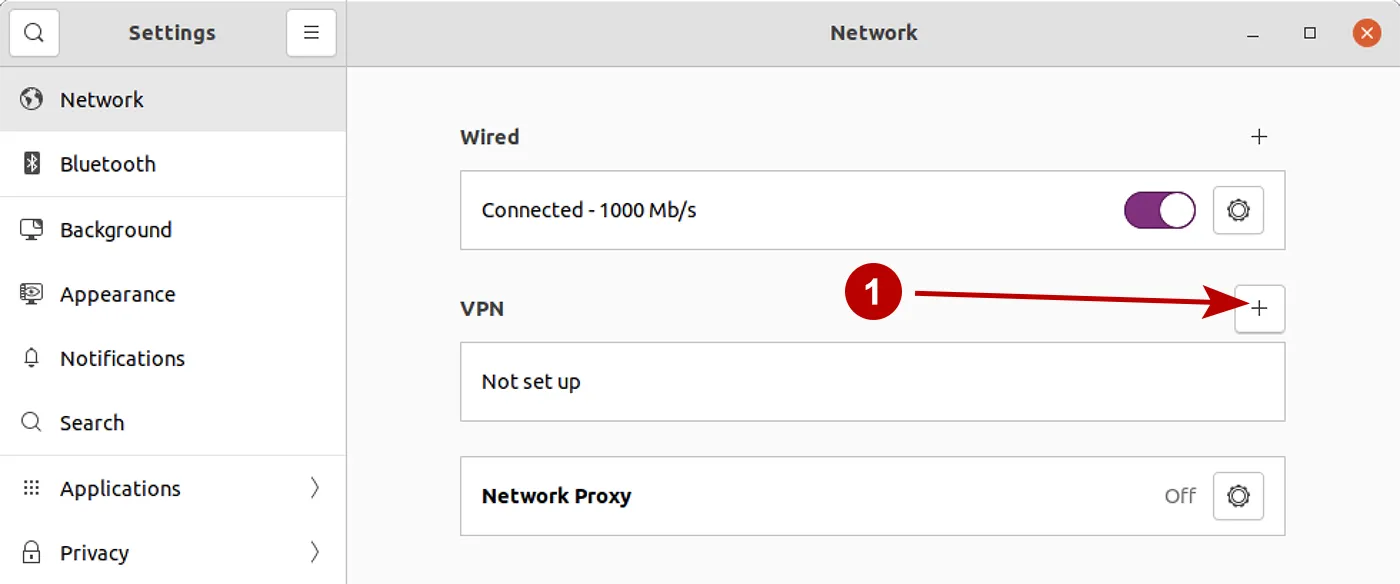Add a wired profile using the plus button
Viewport: 1400px width, 584px height.
click(x=1260, y=136)
